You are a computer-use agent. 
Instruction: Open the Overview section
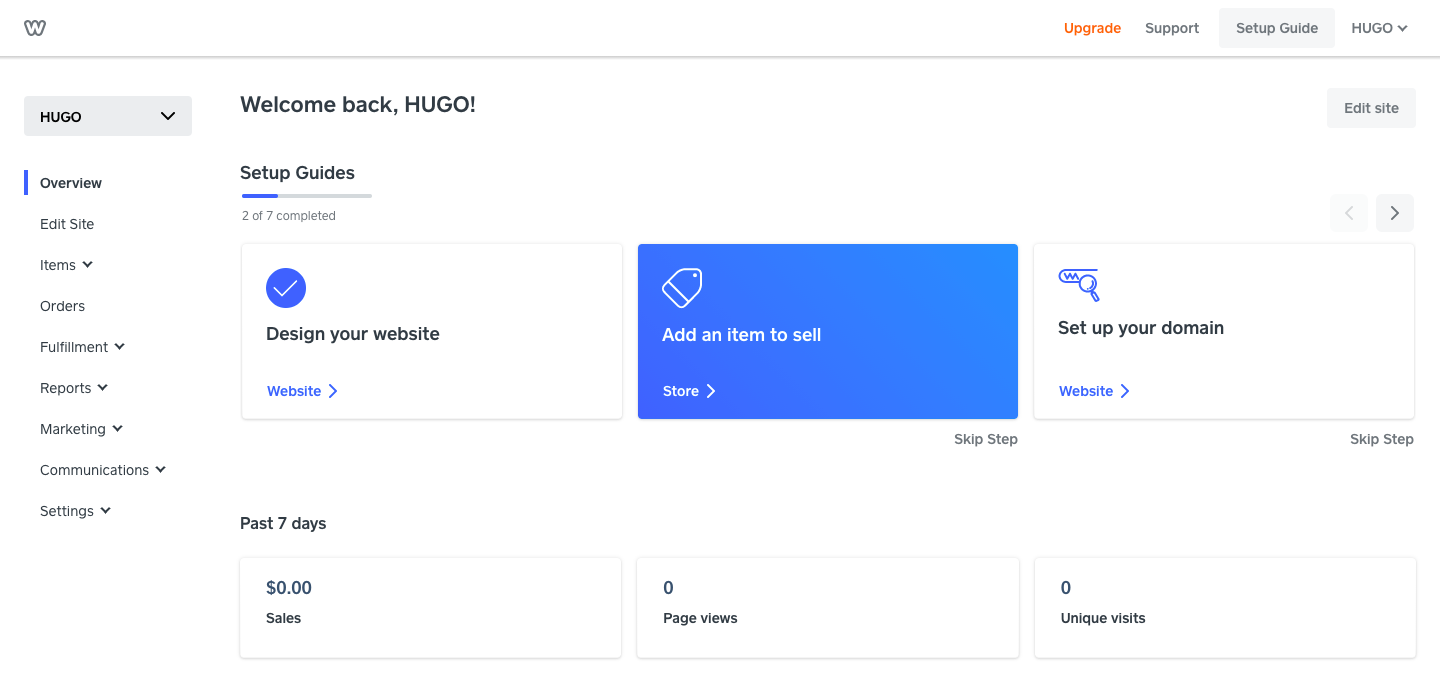pos(70,182)
